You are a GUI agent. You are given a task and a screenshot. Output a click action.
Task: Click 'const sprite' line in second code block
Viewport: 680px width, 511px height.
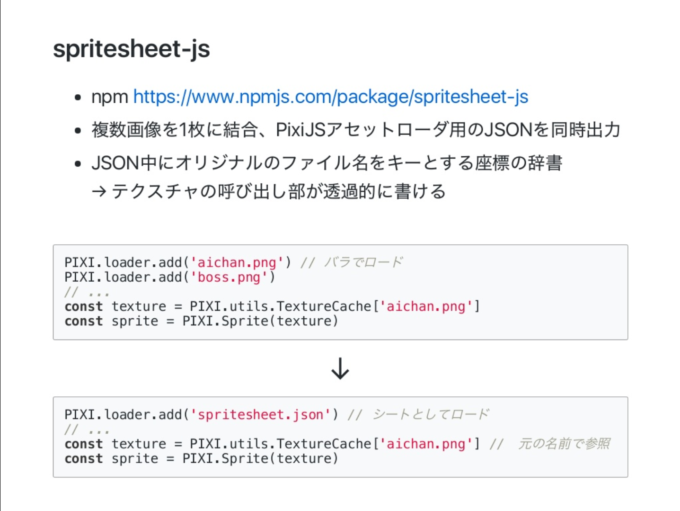(x=201, y=459)
